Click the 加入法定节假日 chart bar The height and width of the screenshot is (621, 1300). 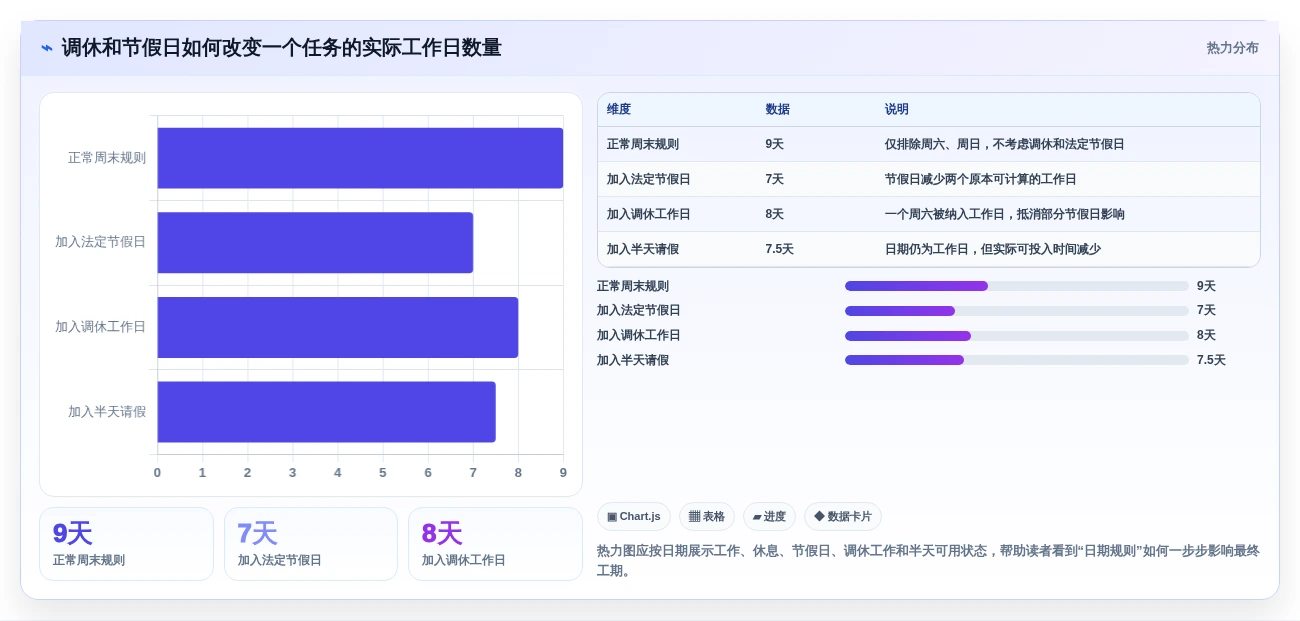[315, 242]
